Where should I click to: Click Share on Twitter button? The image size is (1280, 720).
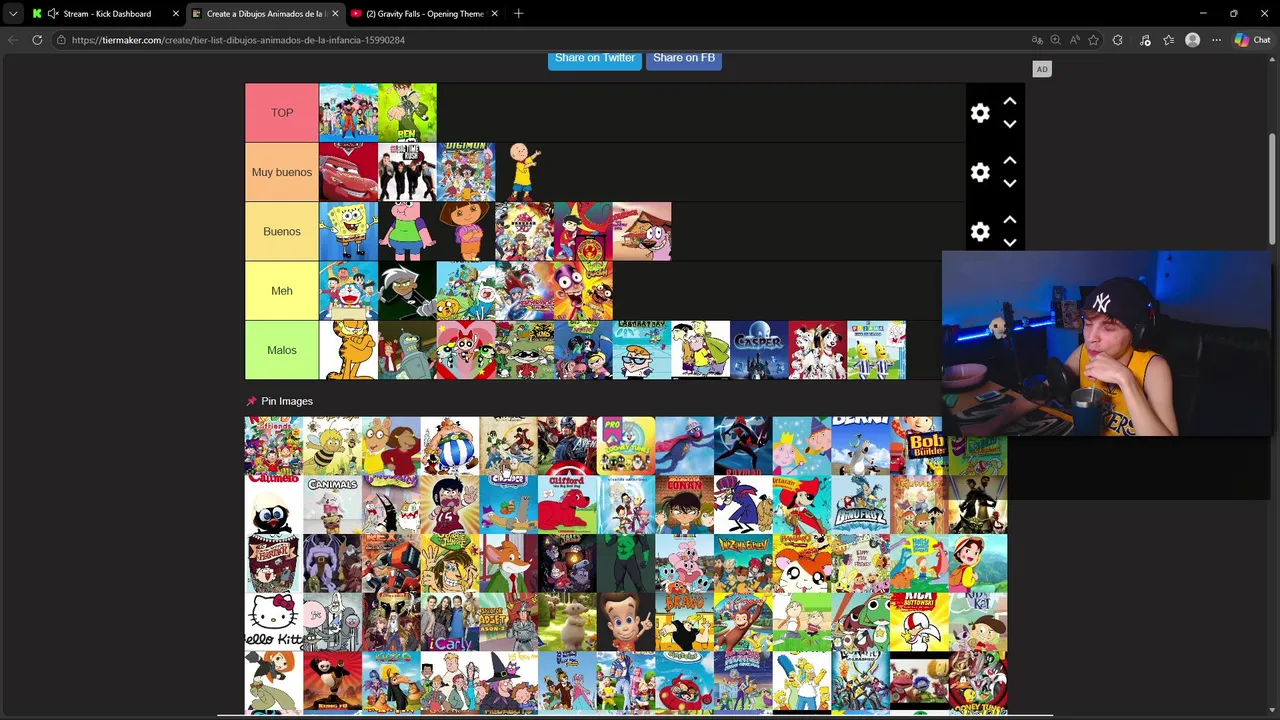point(595,58)
